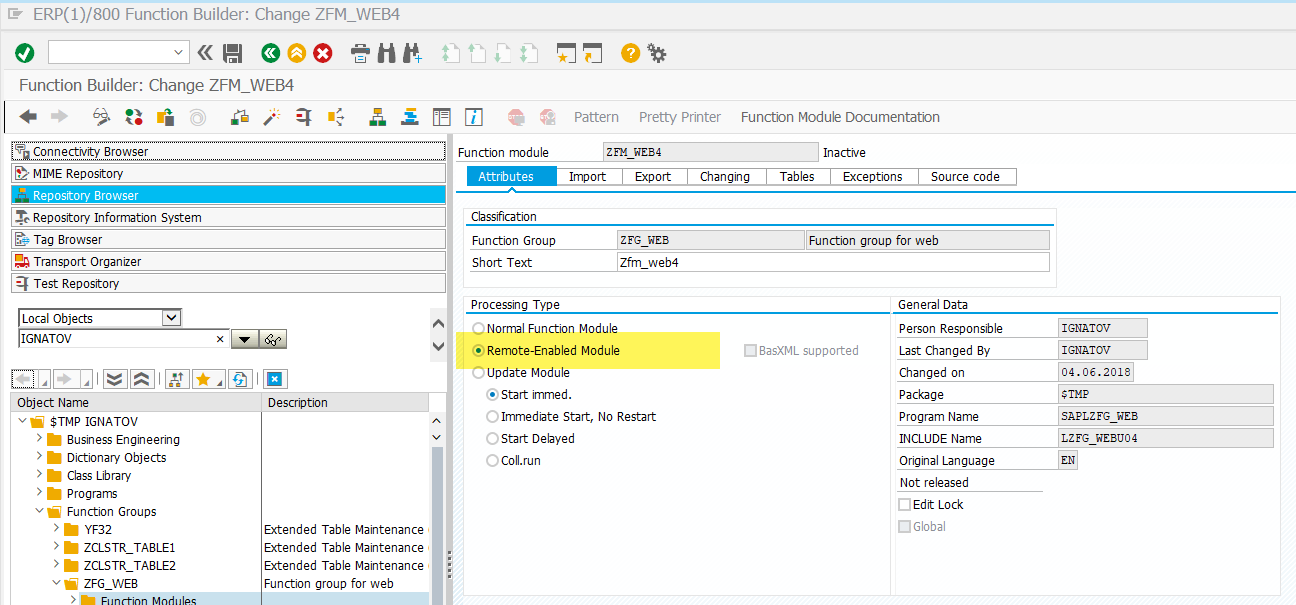1296x605 pixels.
Task: Select the Start Delayed radio option
Action: [492, 438]
